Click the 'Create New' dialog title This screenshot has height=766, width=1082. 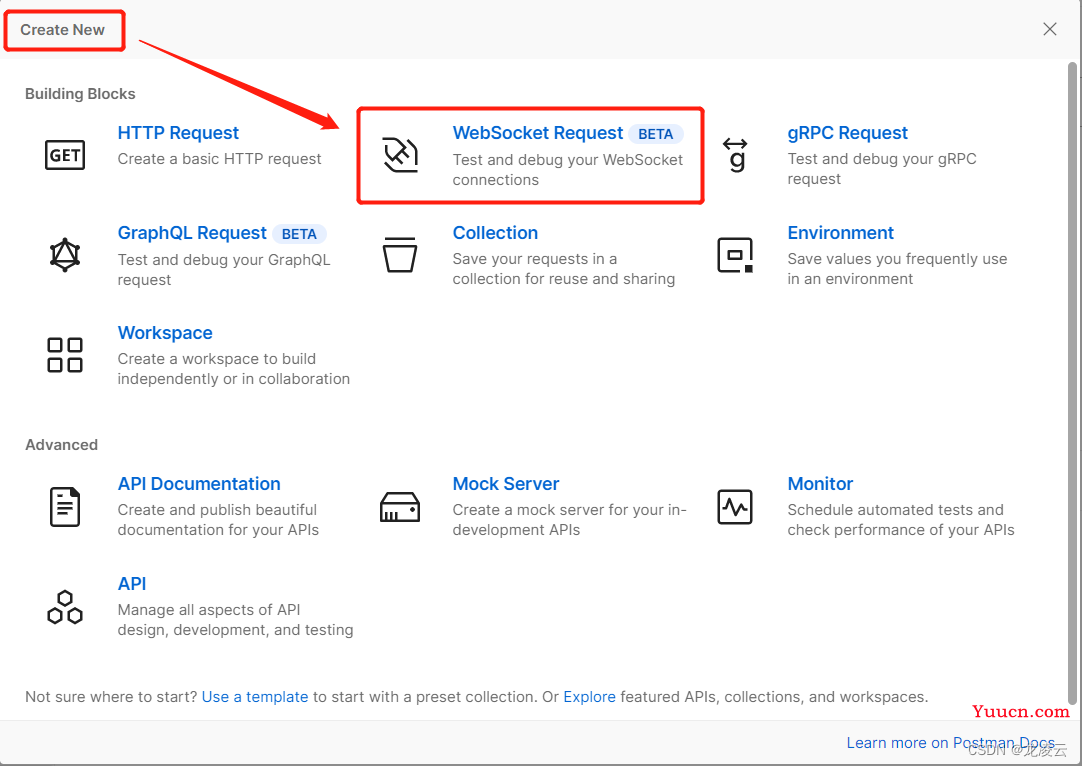(62, 30)
